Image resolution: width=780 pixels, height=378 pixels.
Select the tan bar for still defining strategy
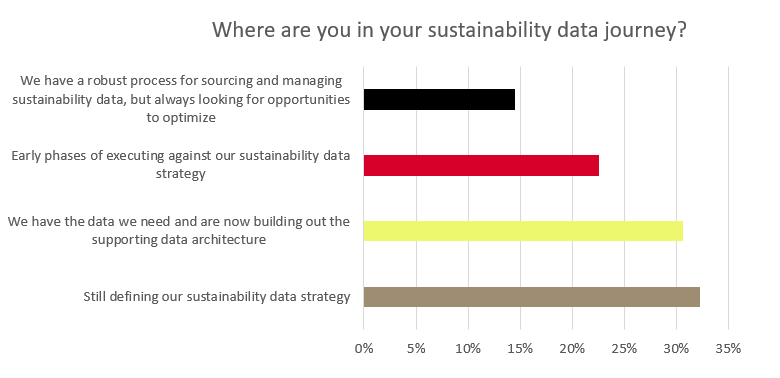click(x=532, y=297)
